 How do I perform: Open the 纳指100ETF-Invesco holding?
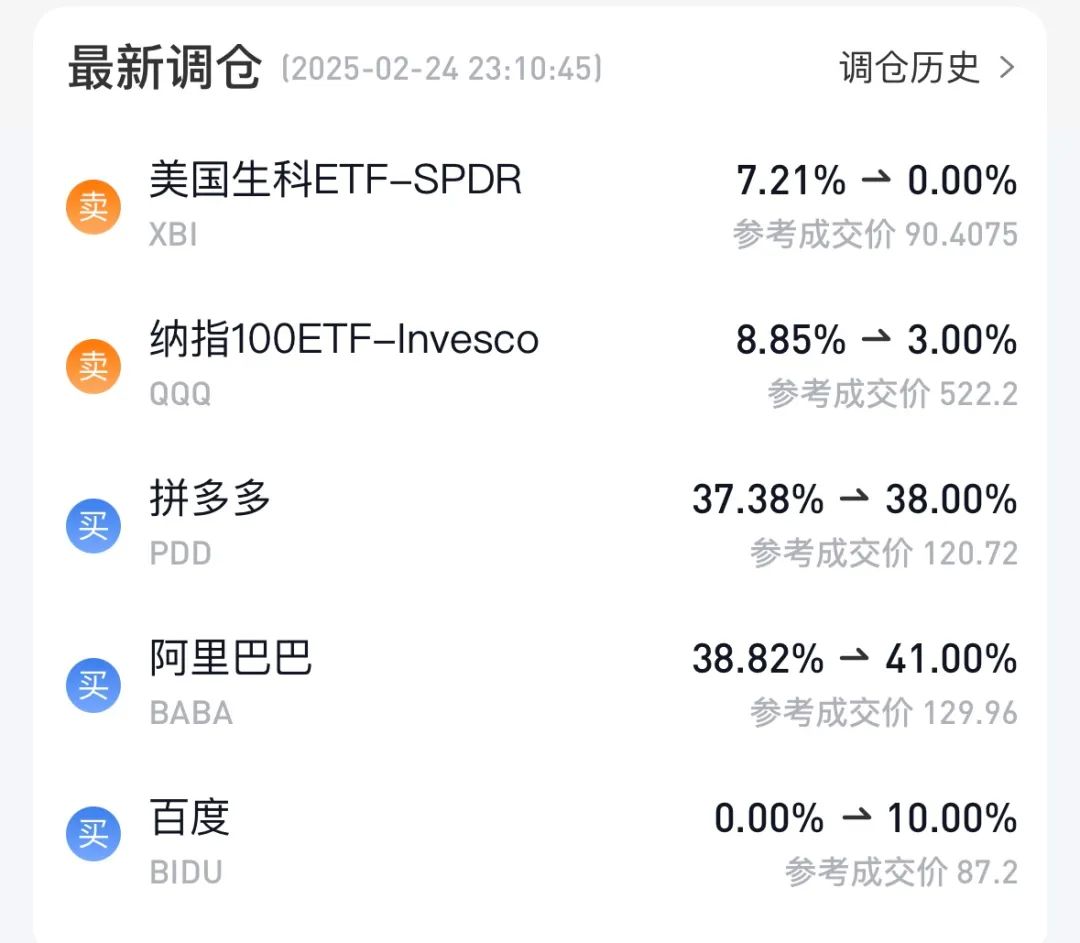pyautogui.click(x=344, y=340)
